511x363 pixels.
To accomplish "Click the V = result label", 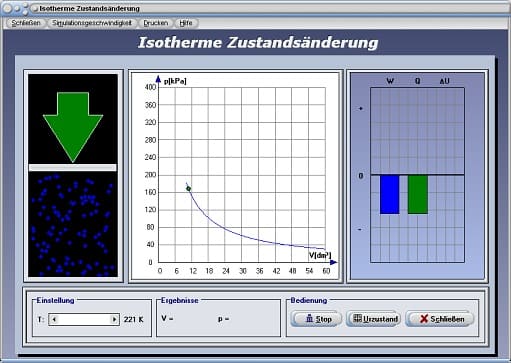I will pyautogui.click(x=167, y=319).
